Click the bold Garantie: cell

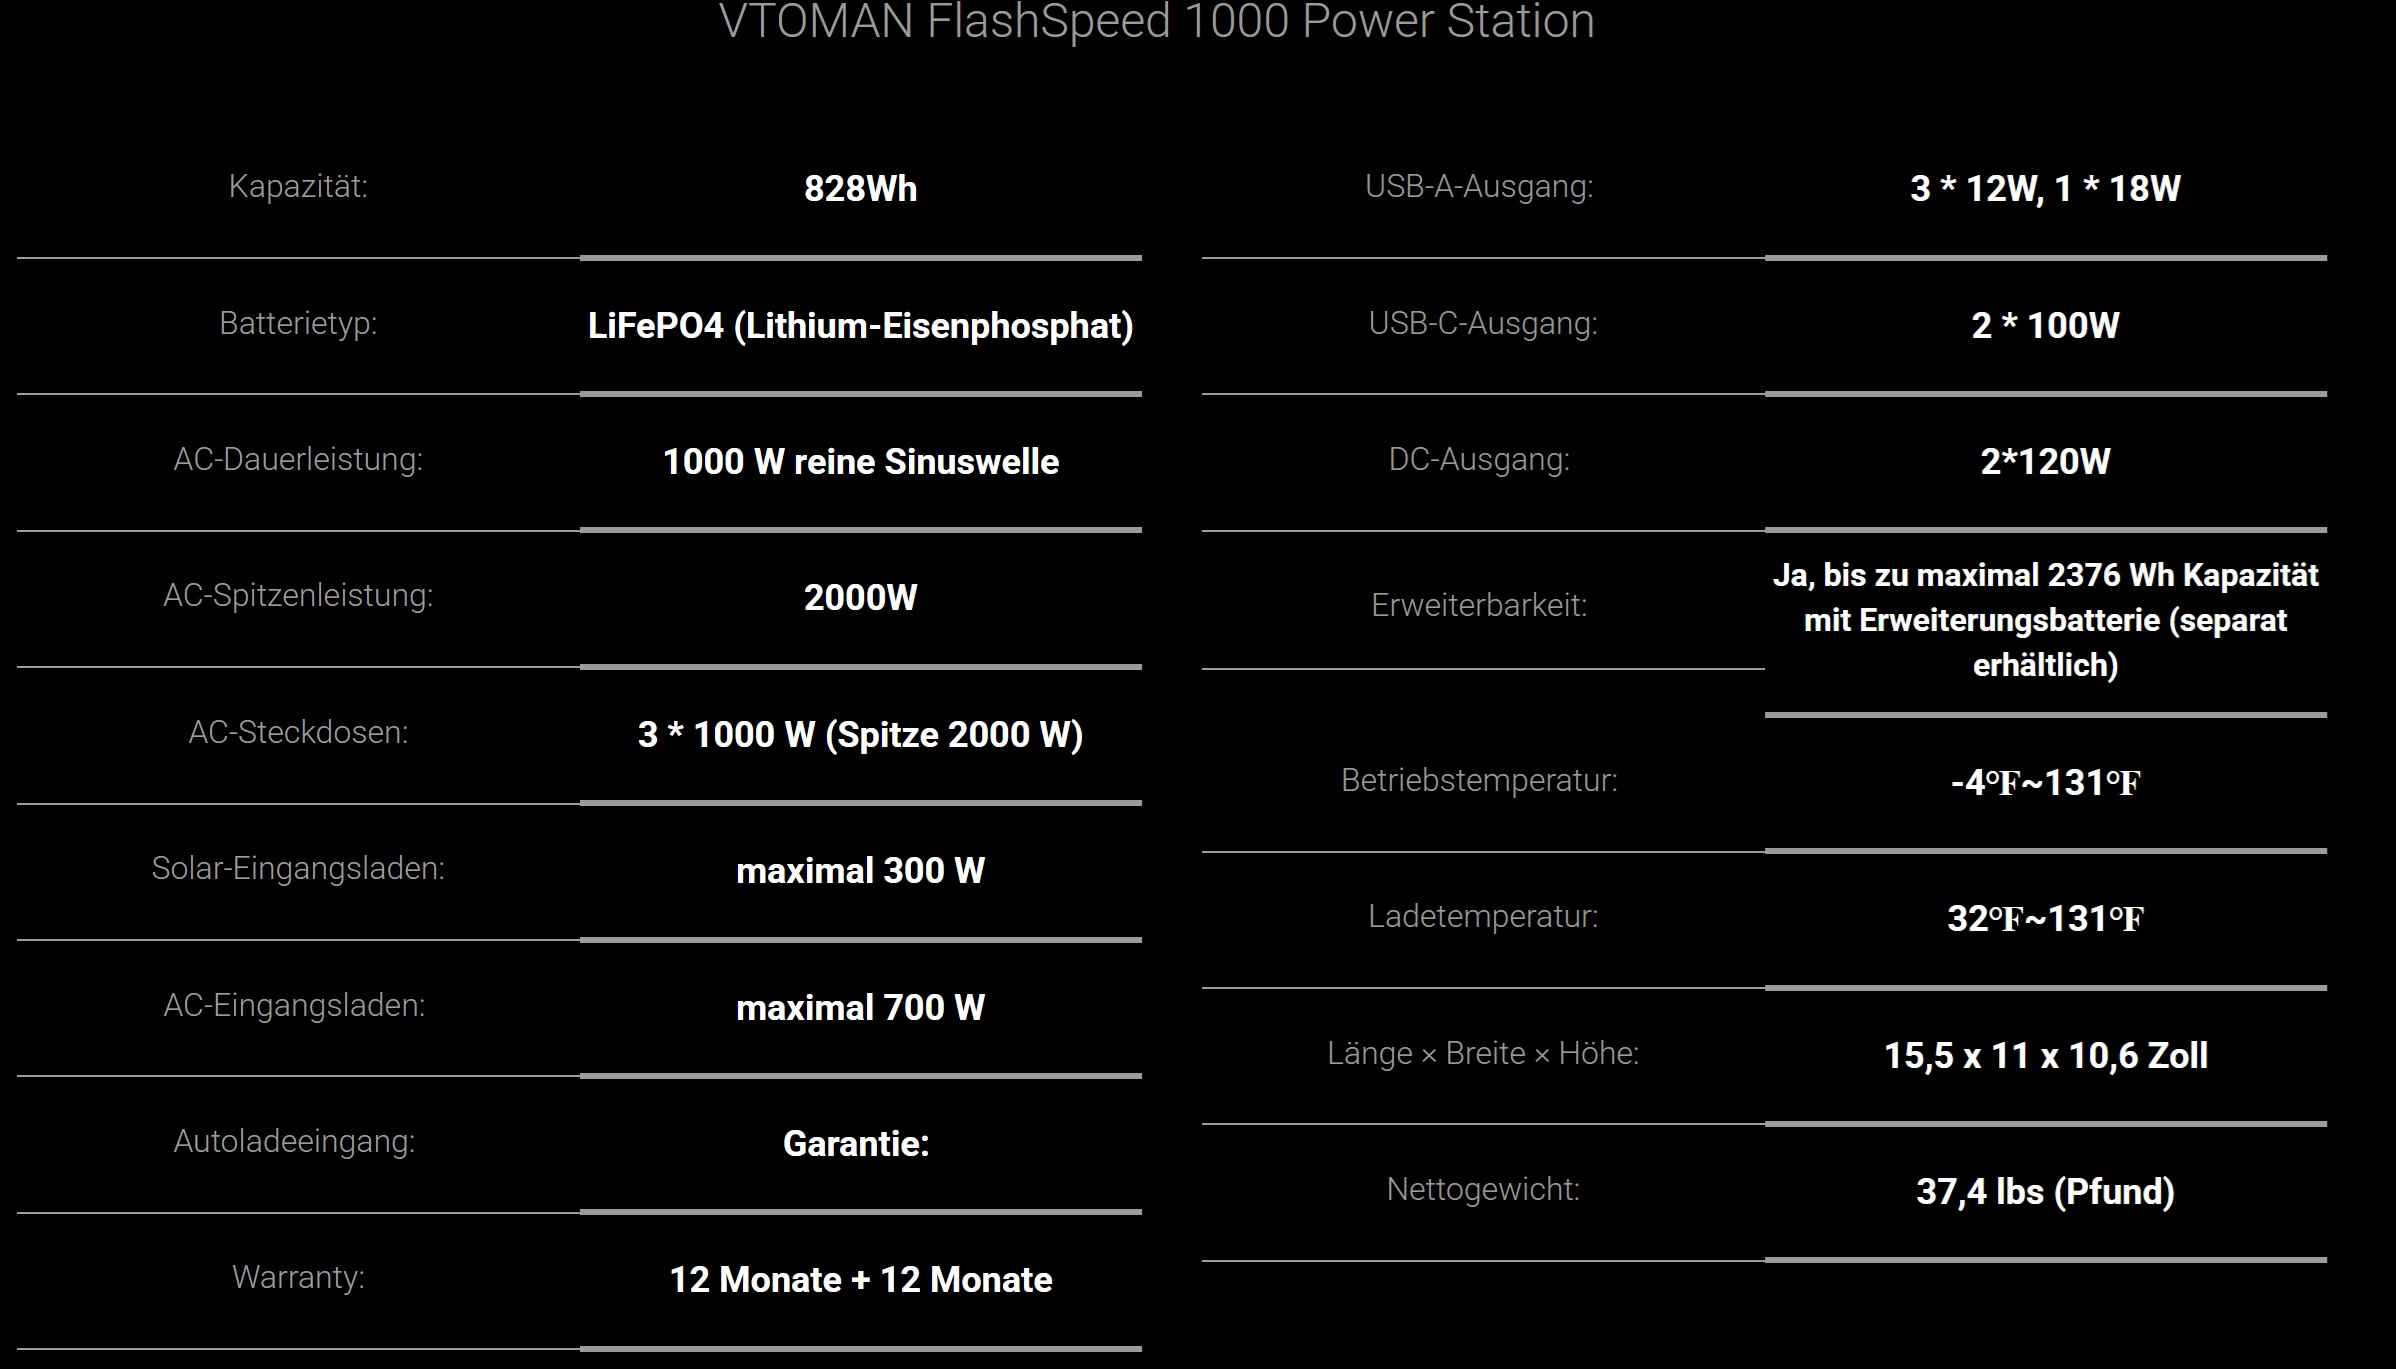(856, 1144)
